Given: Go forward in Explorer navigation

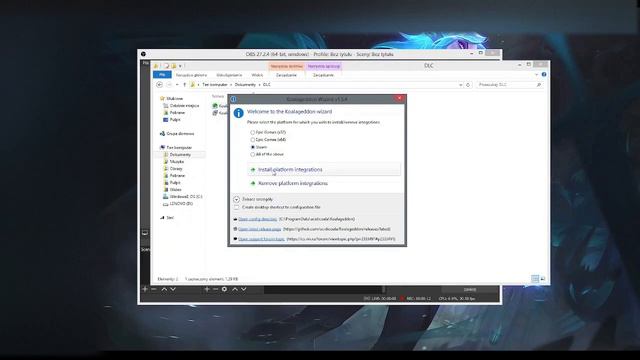Looking at the screenshot, I should [169, 84].
